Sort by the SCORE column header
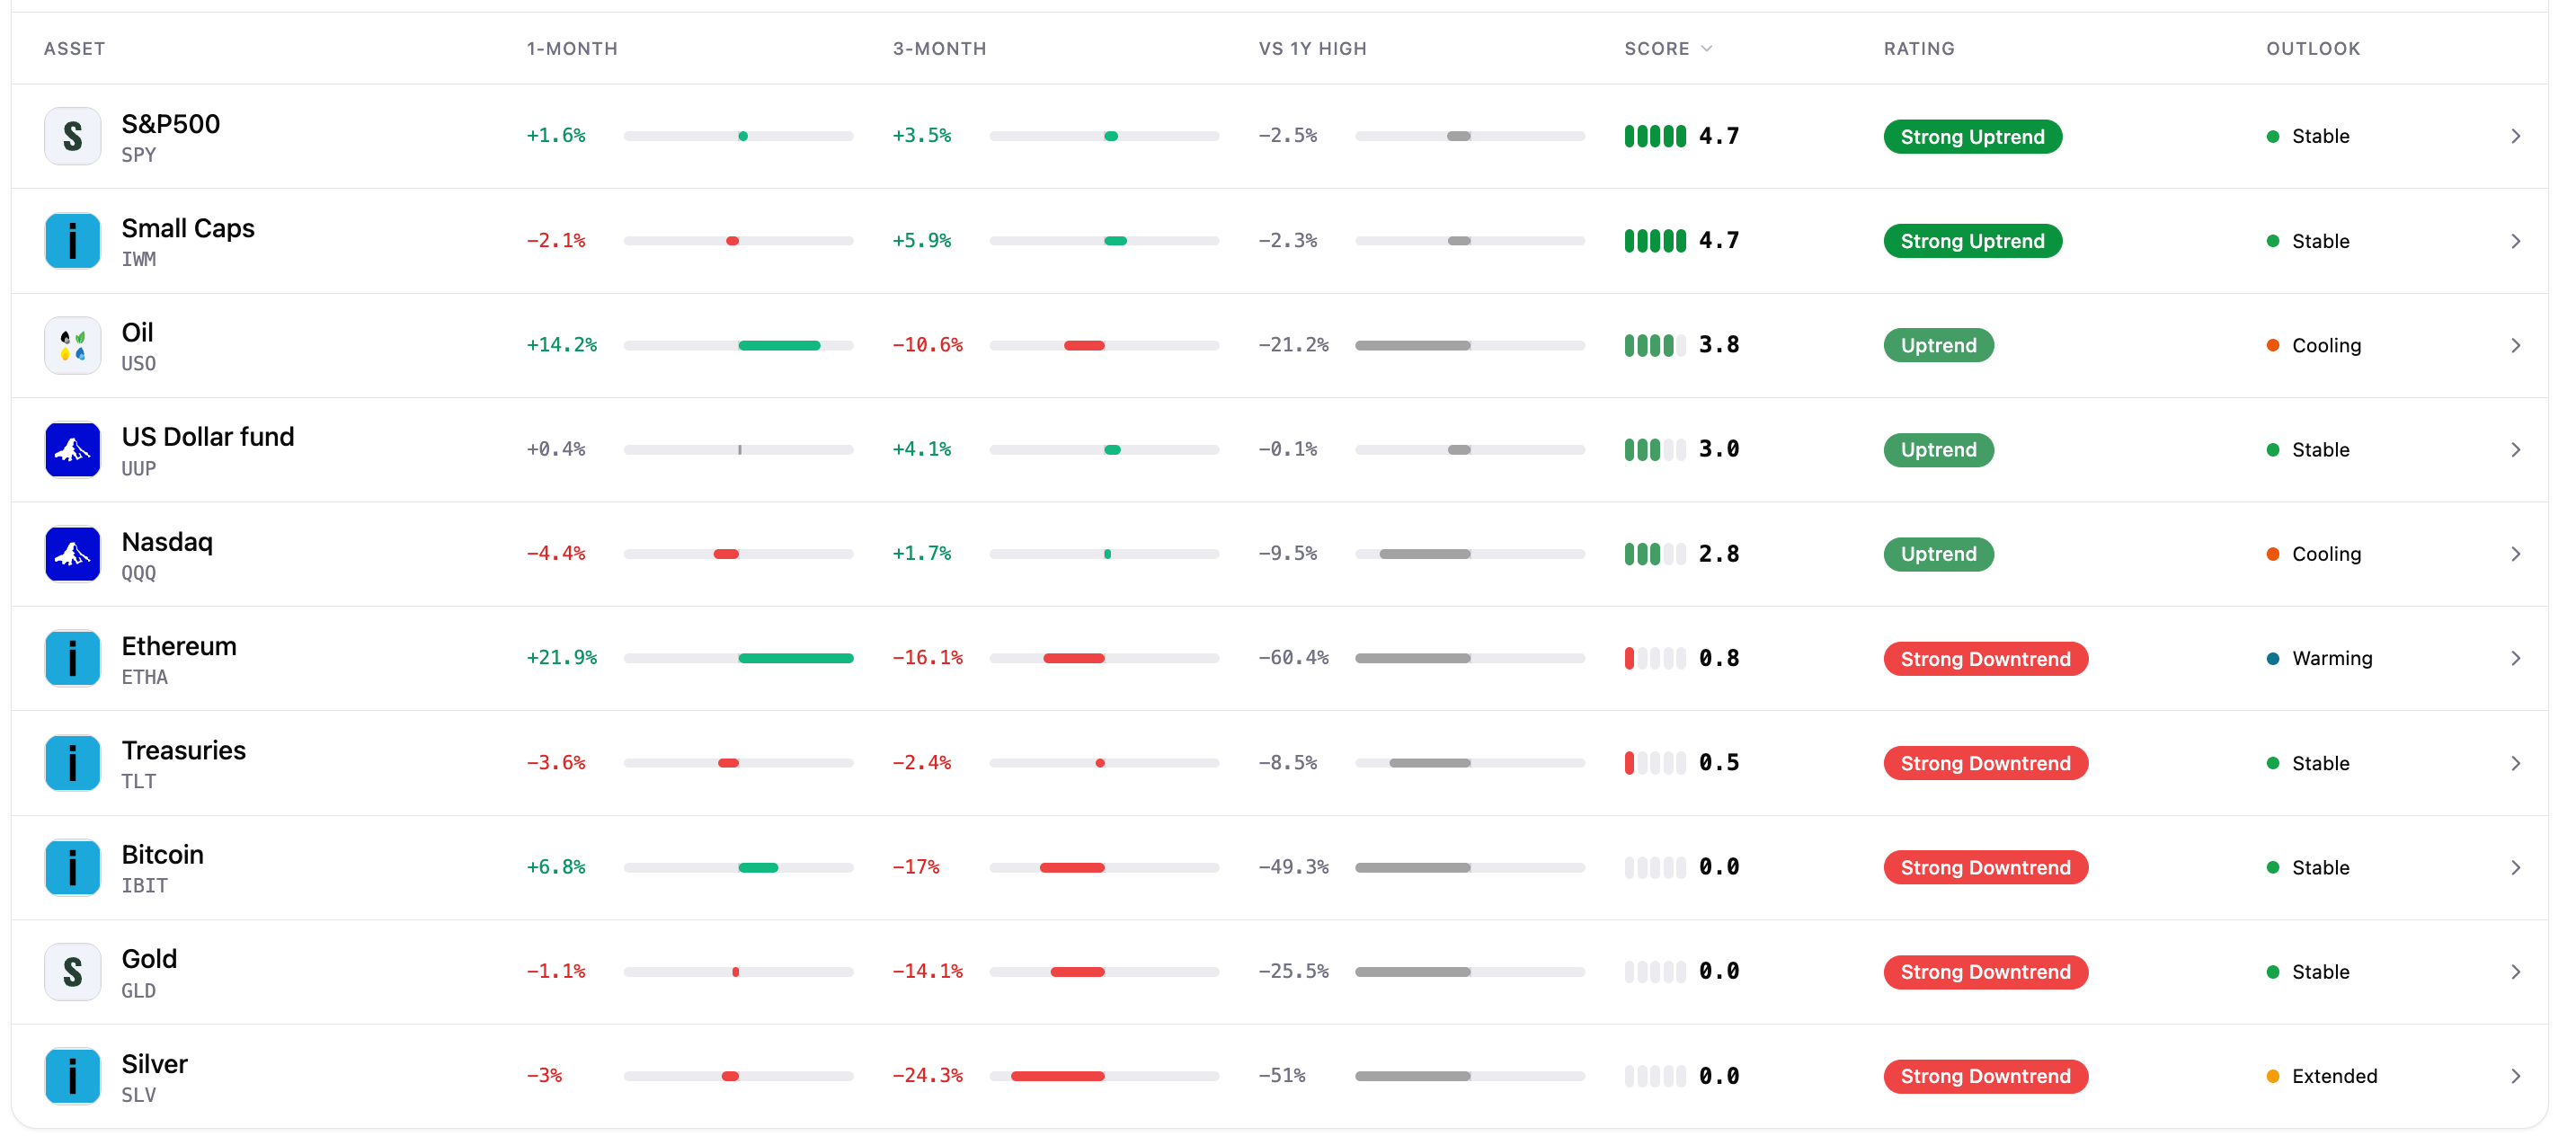Image resolution: width=2576 pixels, height=1145 pixels. pos(1668,48)
